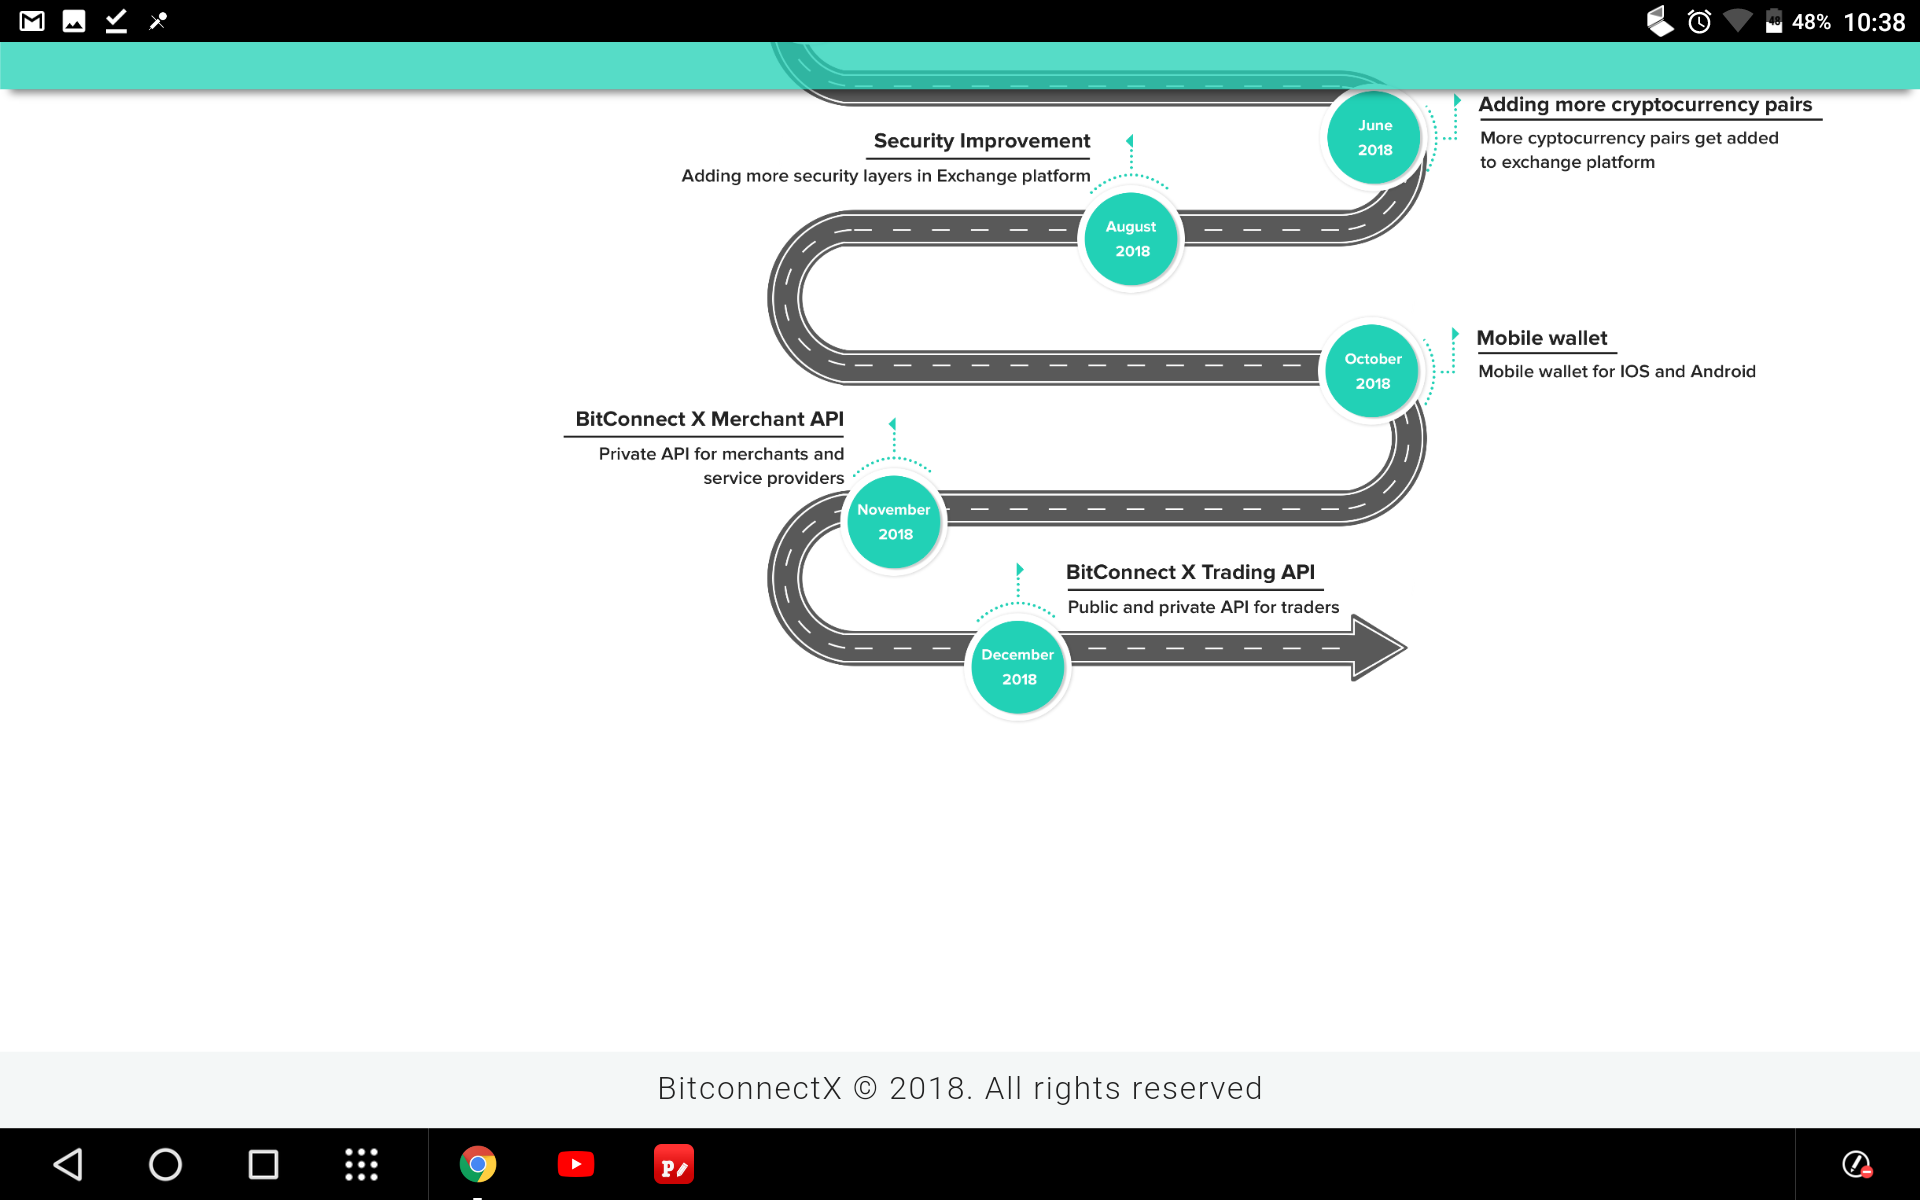Viewport: 1920px width, 1200px height.
Task: Click the BitConnect X Merchant API heading
Action: (x=709, y=419)
